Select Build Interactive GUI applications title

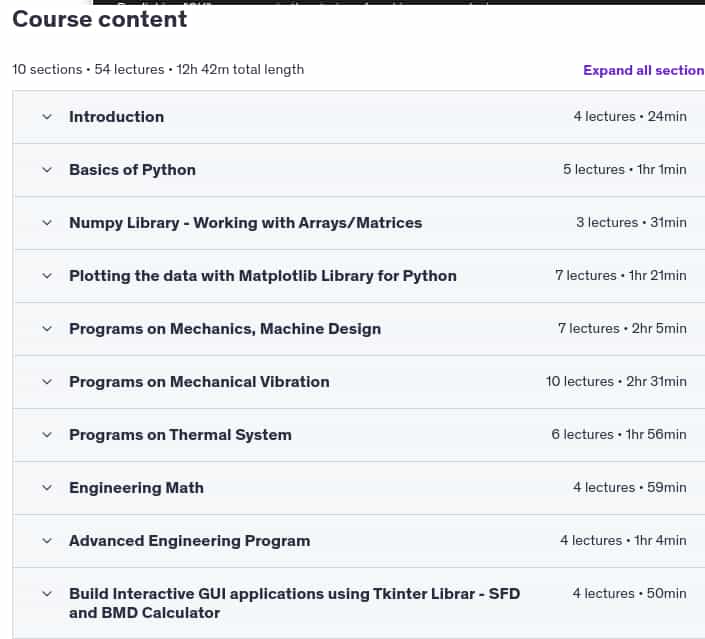[x=294, y=603]
